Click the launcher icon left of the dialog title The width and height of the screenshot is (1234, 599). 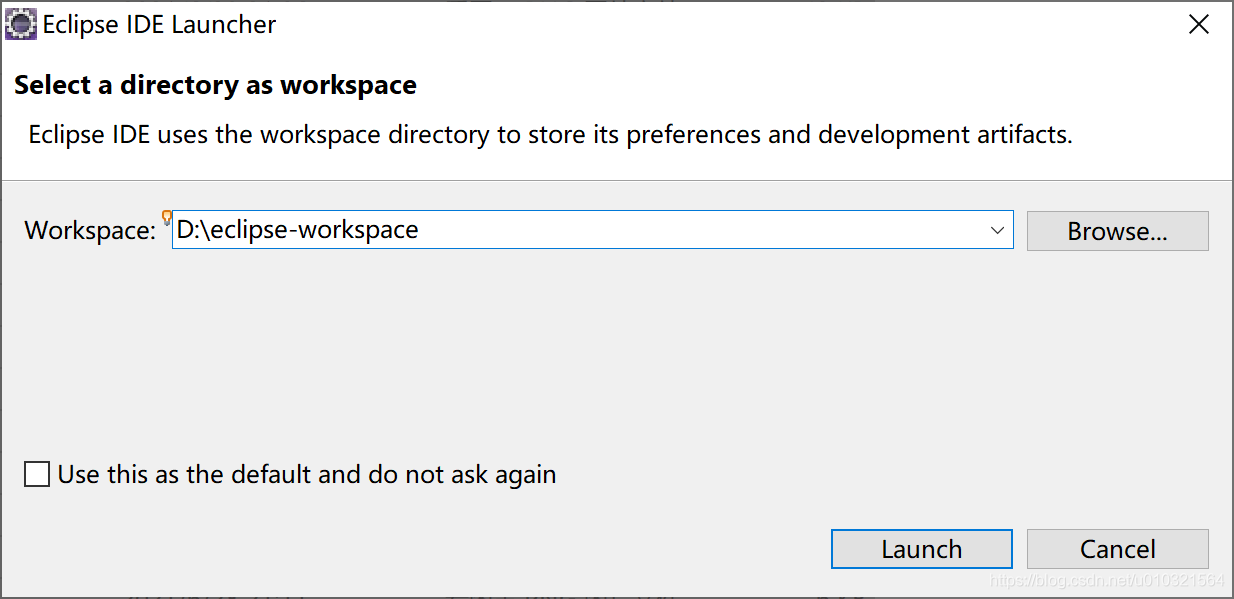point(22,23)
